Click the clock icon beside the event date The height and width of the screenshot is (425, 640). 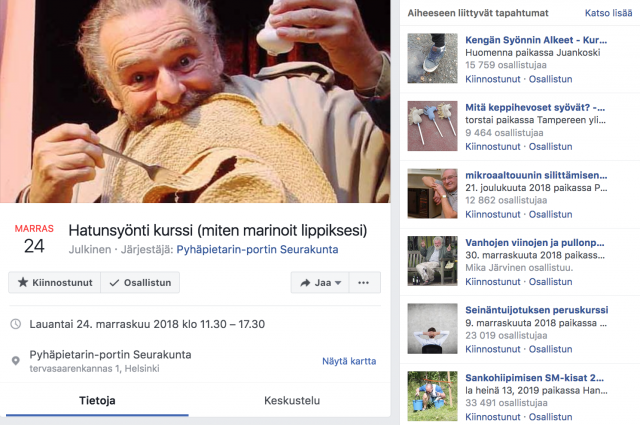point(15,324)
